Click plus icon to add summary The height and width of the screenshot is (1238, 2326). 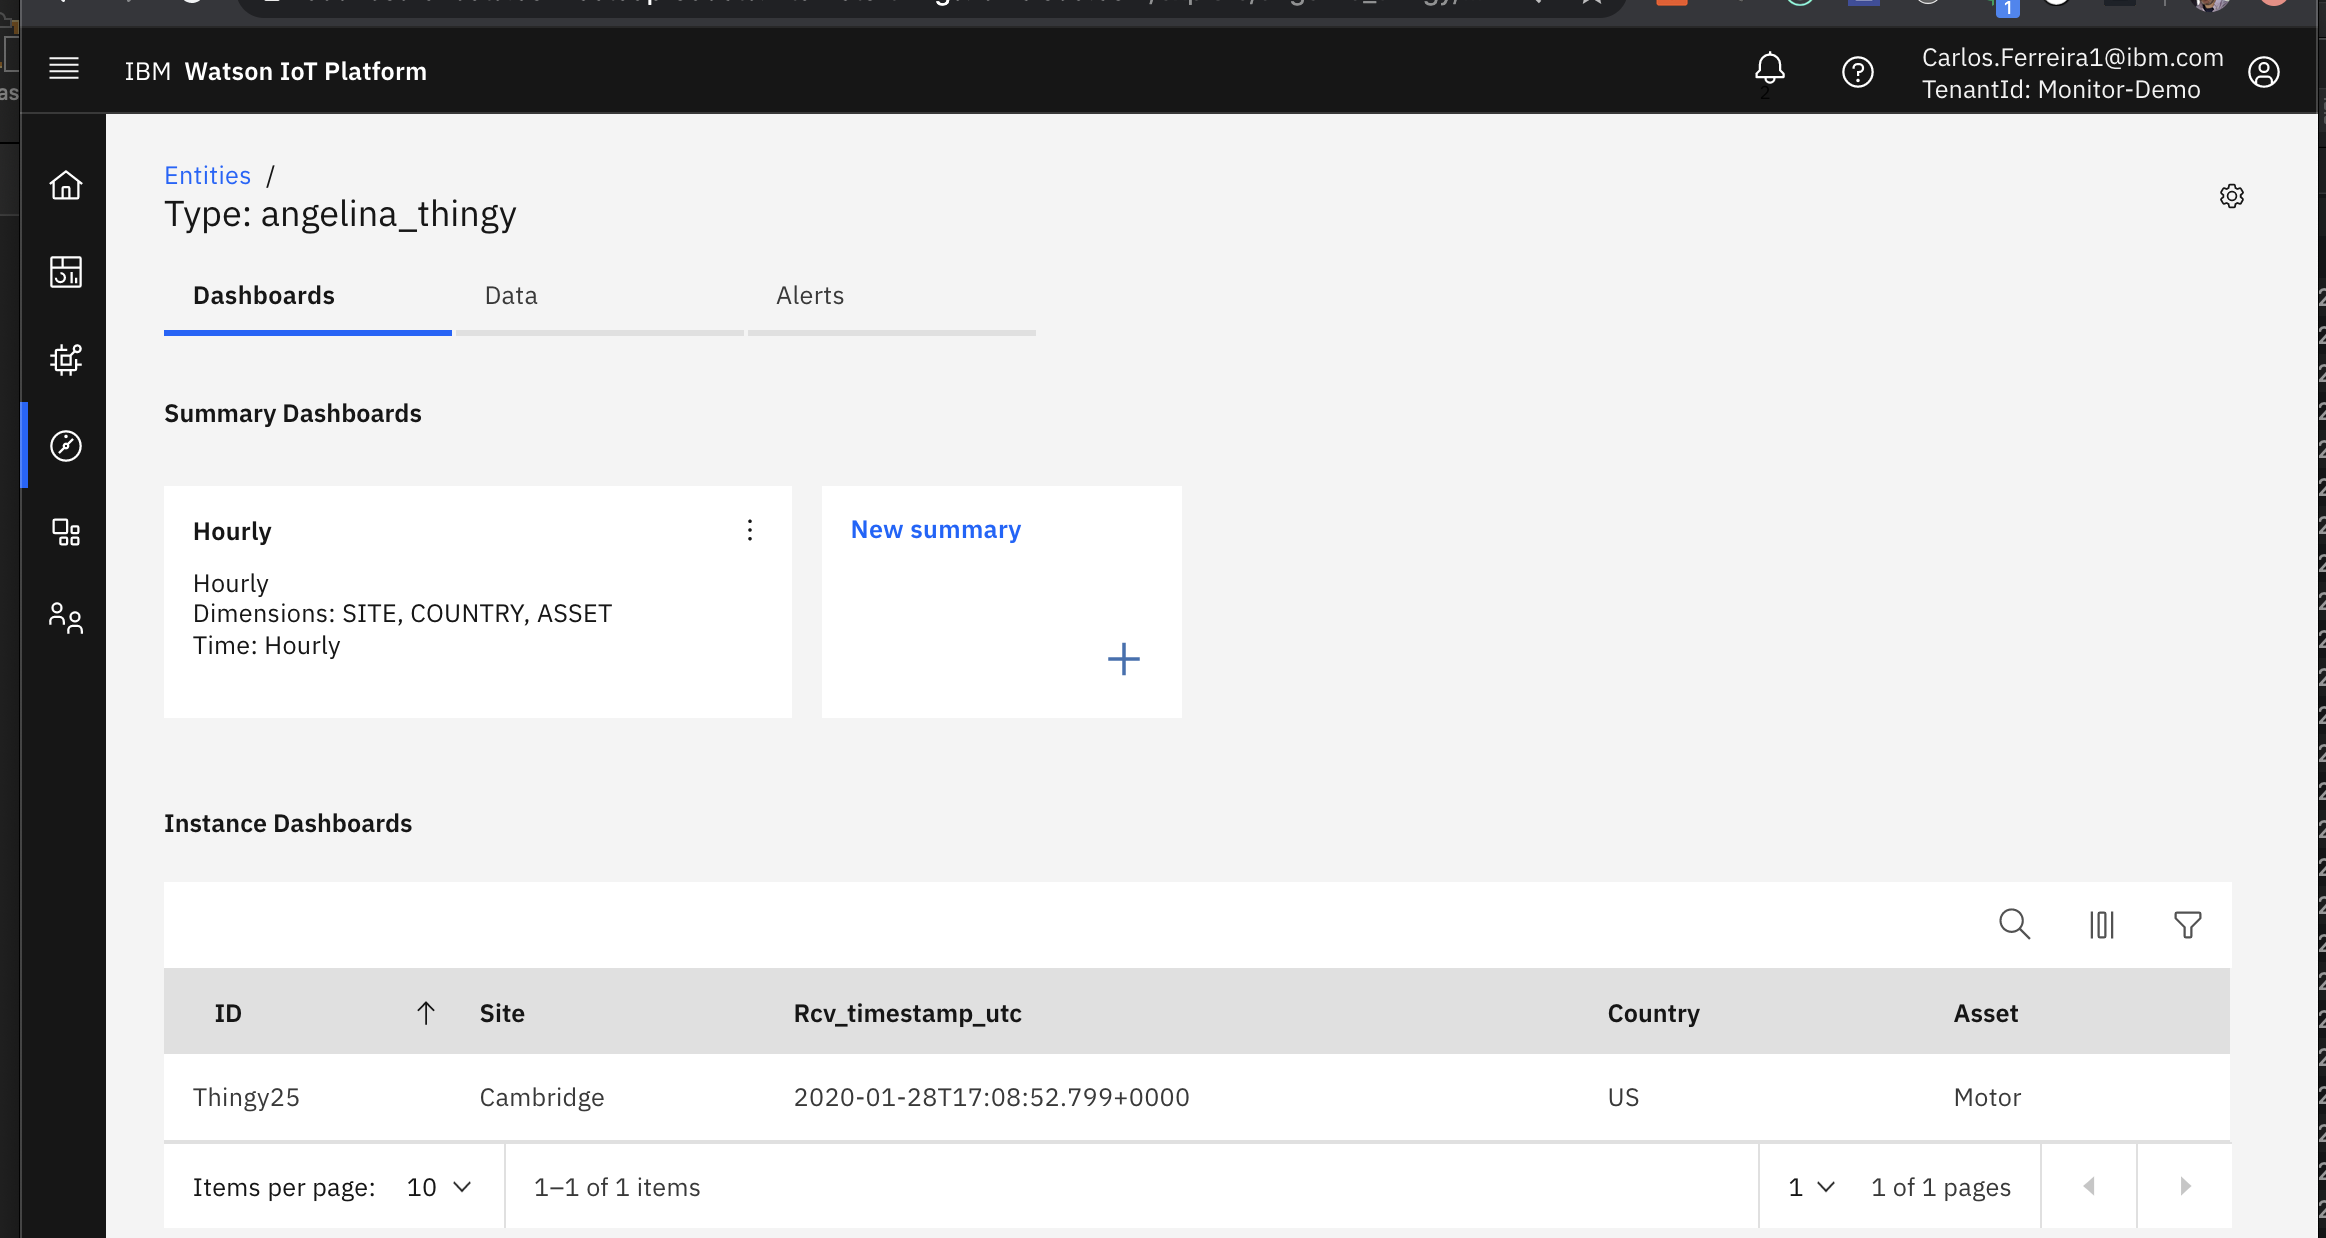tap(1123, 659)
